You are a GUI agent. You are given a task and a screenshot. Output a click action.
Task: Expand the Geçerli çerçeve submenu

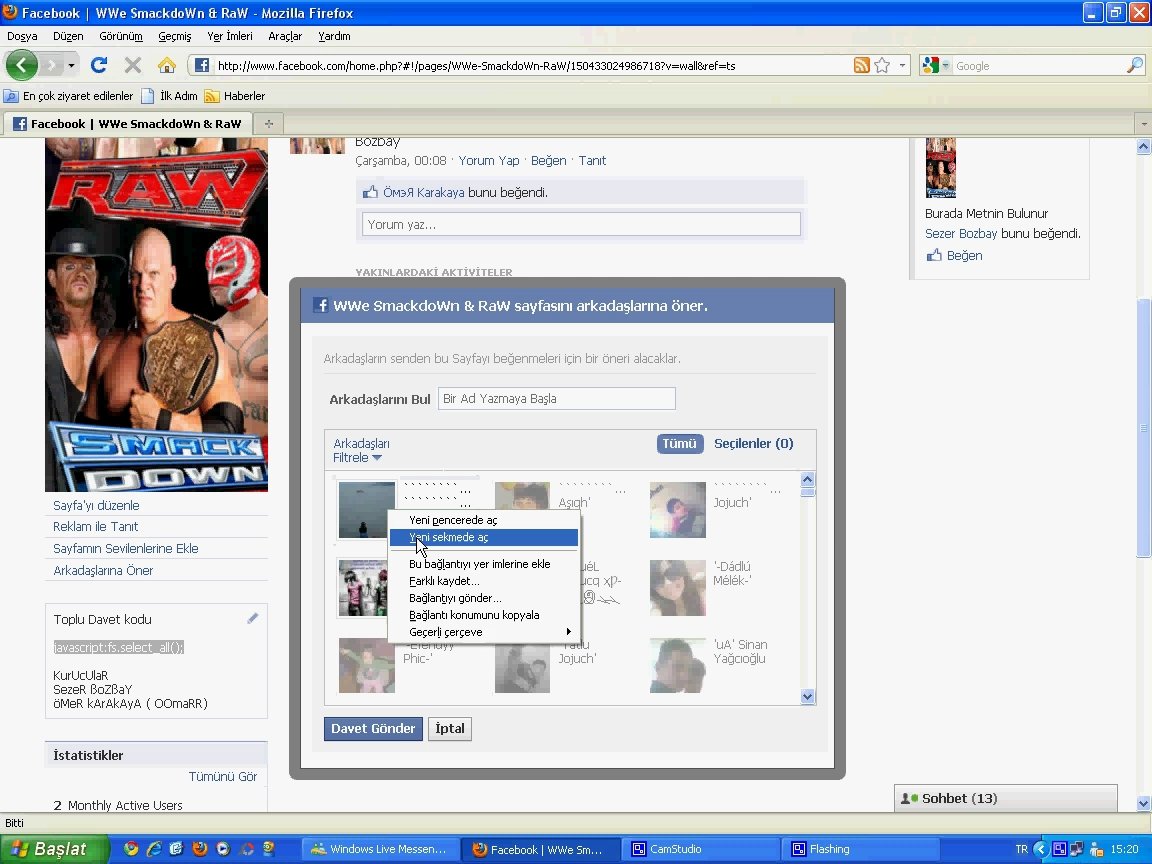click(x=485, y=632)
